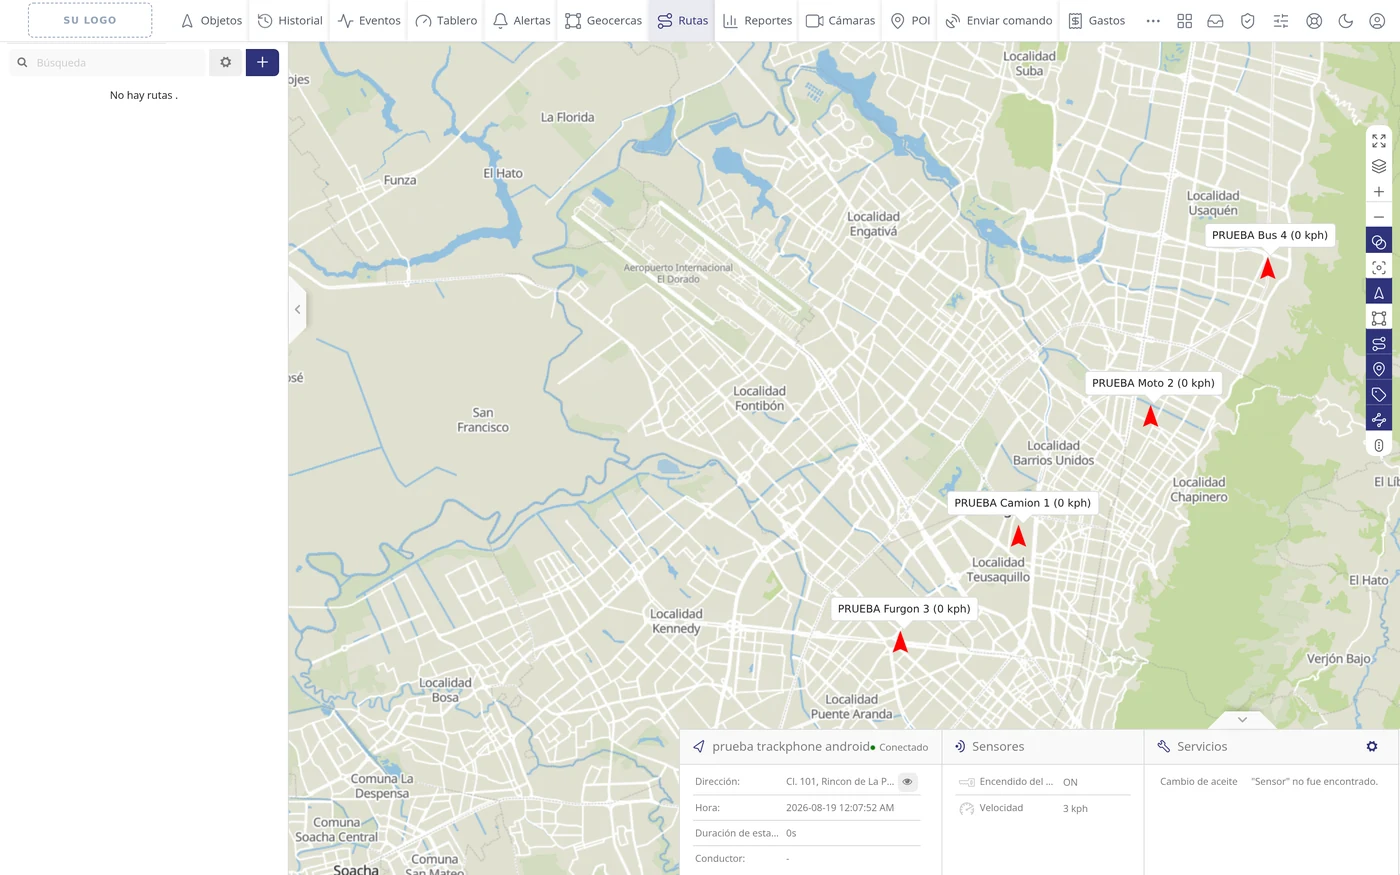1400x875 pixels.
Task: Select PRUEBA Bus 4 marker
Action: tap(1267, 268)
